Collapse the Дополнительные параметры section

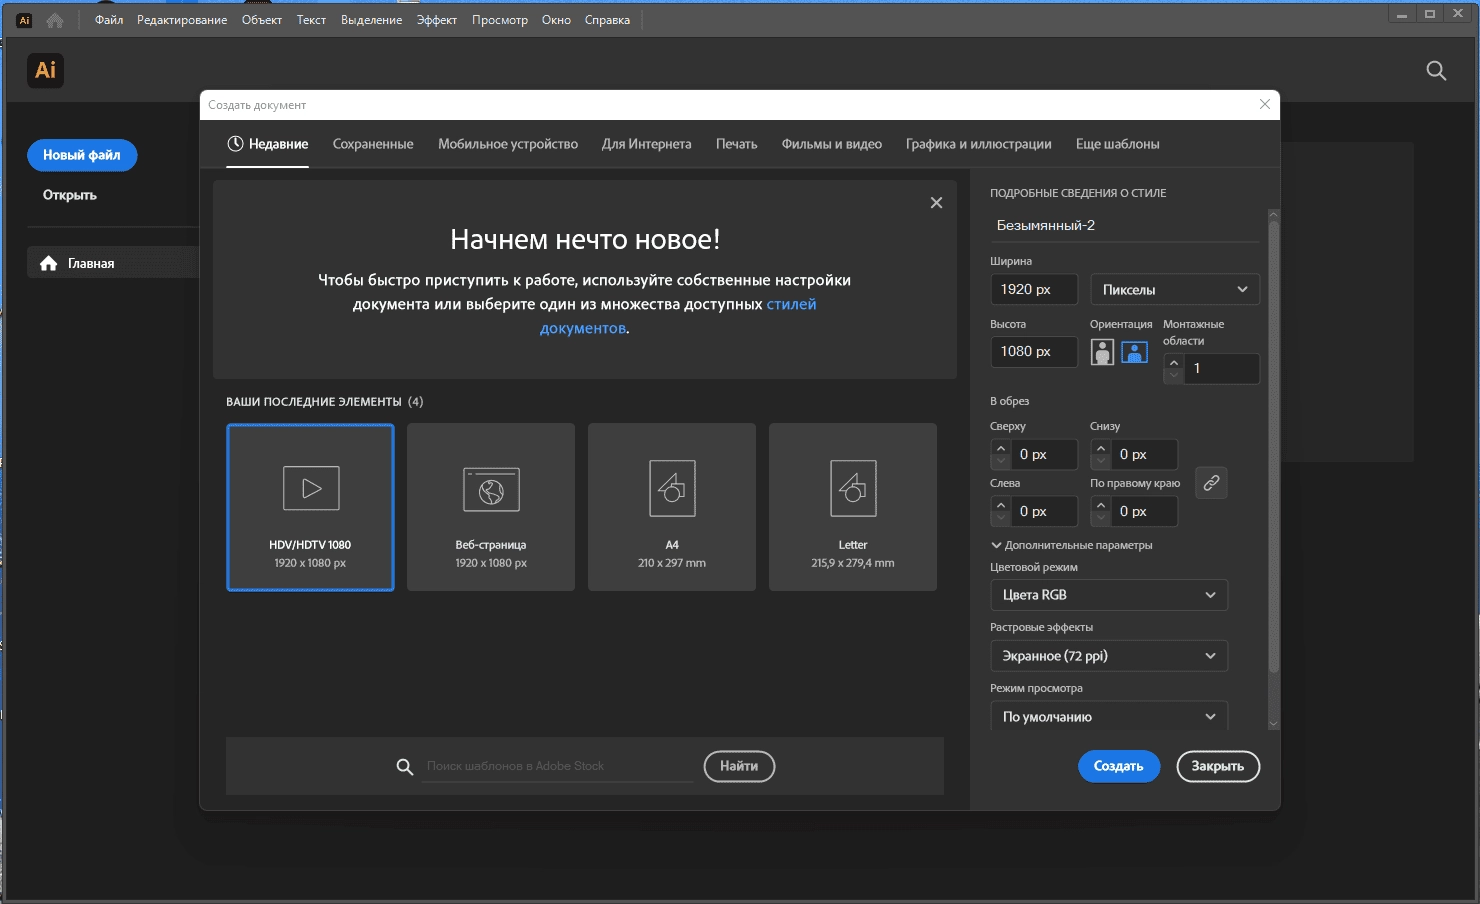coord(1071,545)
